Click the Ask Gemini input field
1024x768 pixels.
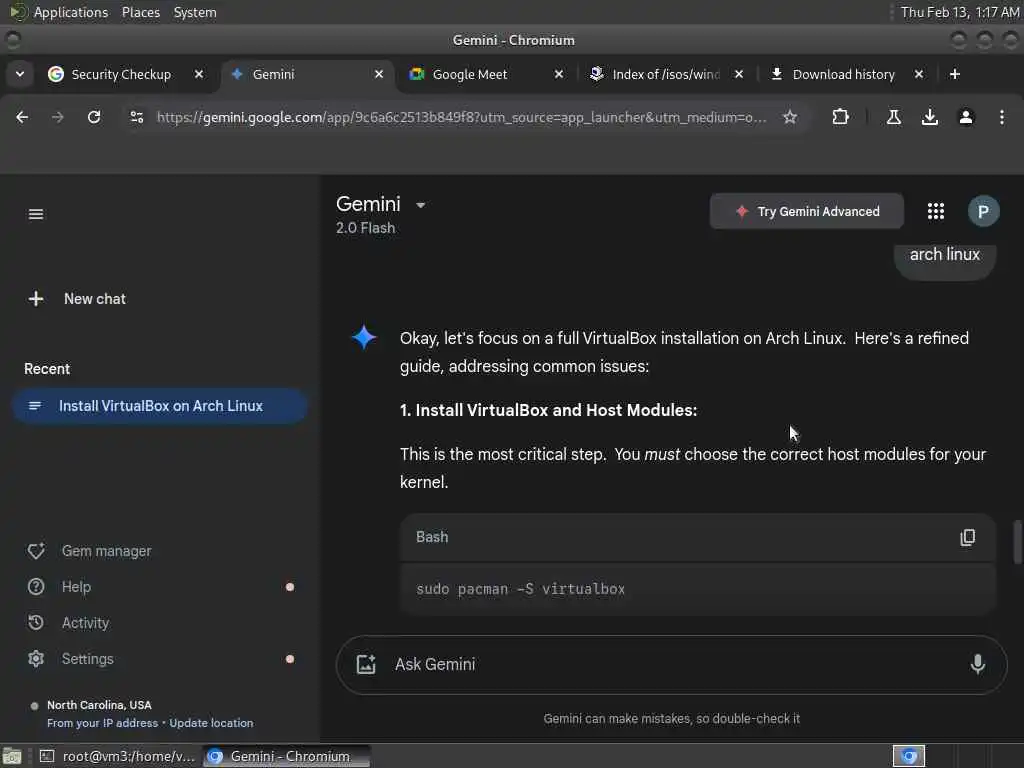[x=671, y=665]
